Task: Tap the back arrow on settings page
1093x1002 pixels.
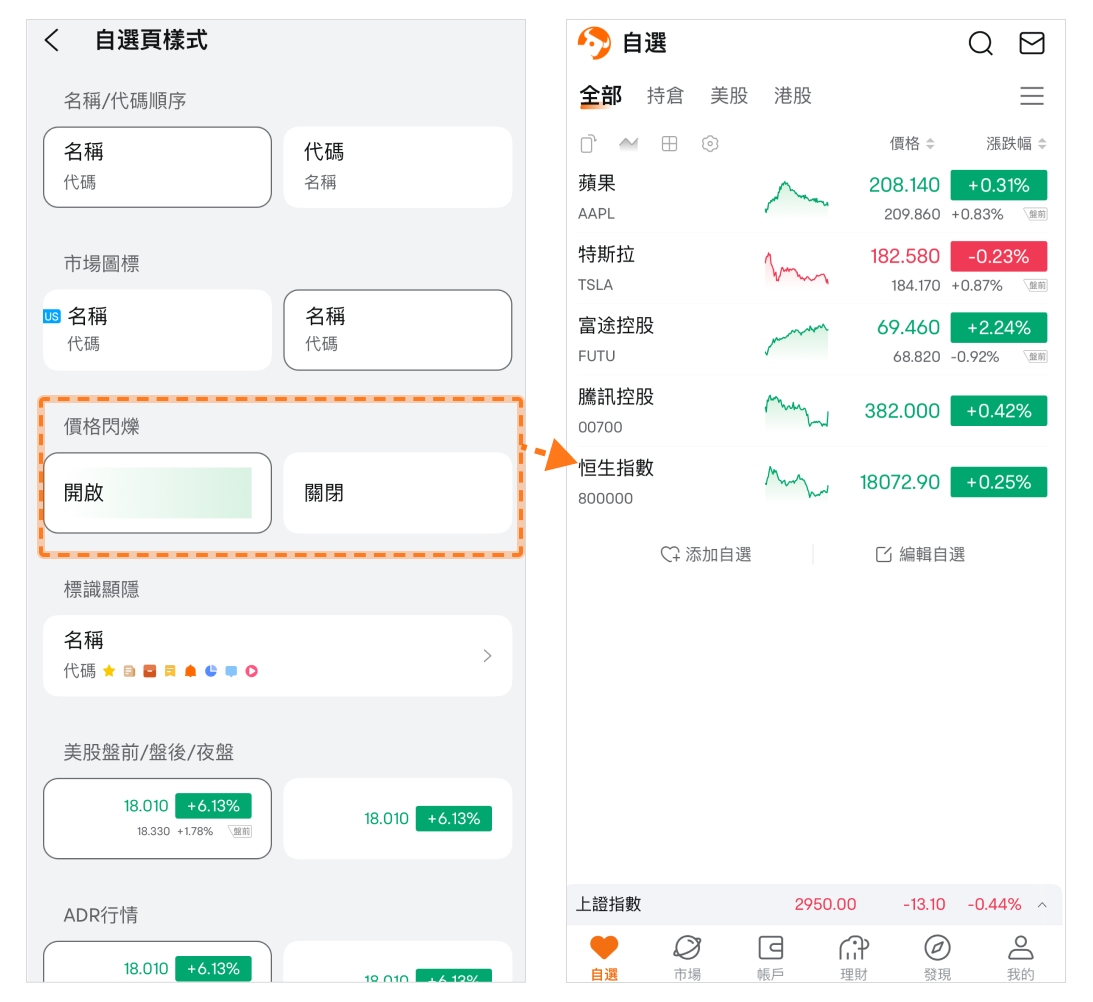Action: 52,41
